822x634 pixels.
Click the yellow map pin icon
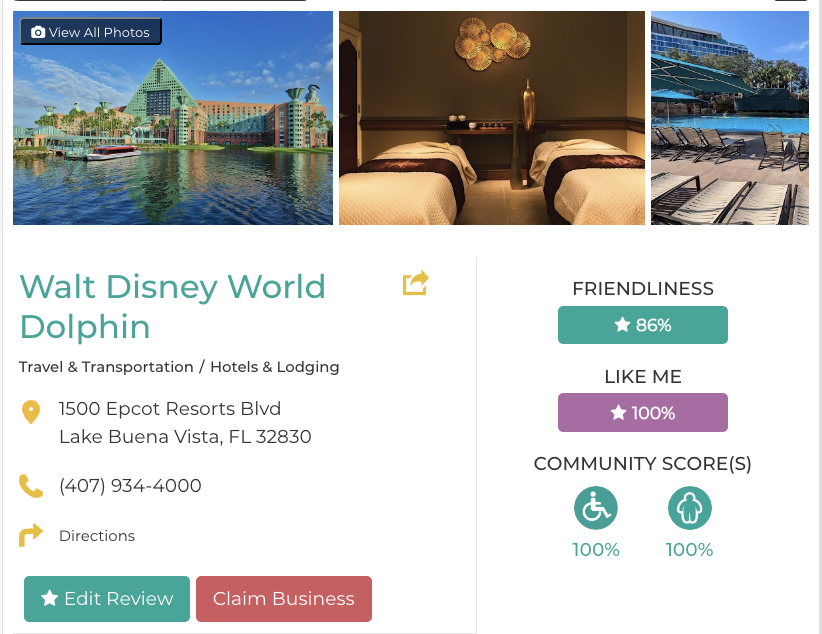(x=31, y=411)
